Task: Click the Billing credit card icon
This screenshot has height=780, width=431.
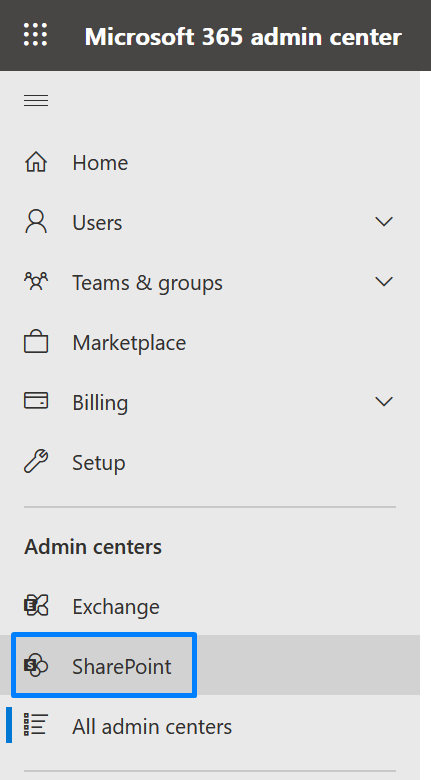Action: (x=36, y=401)
